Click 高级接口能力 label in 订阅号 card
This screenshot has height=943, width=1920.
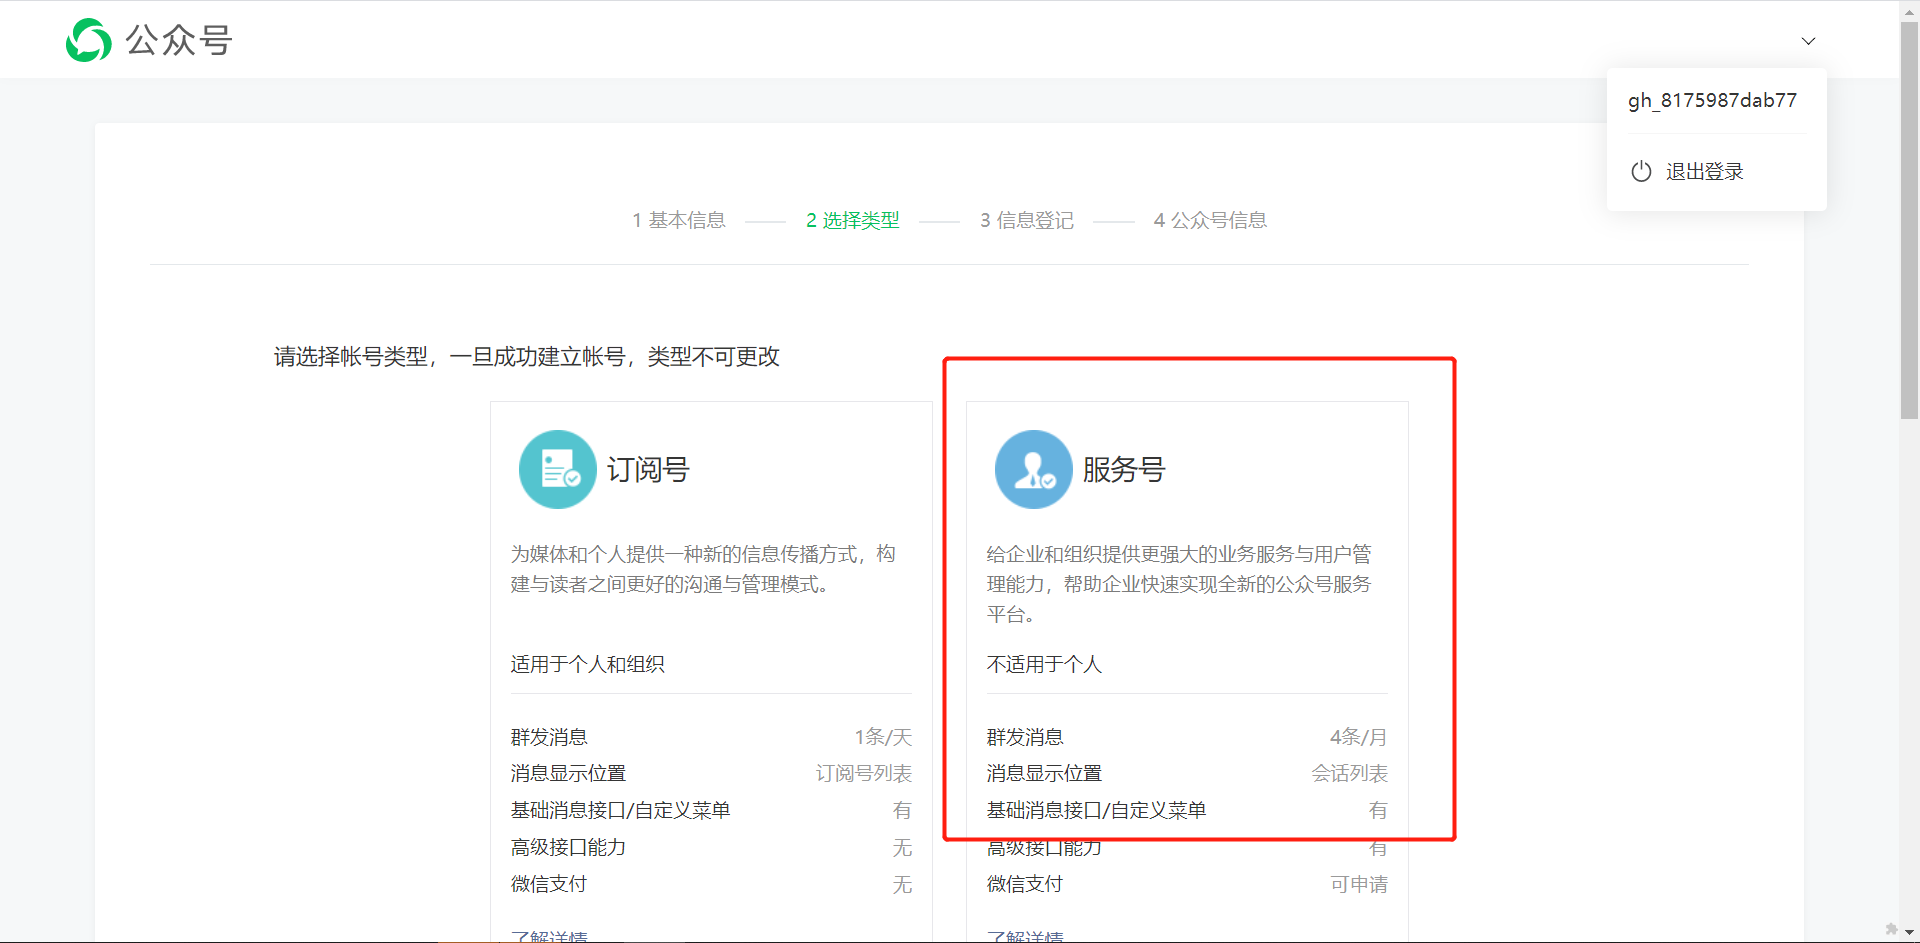click(568, 847)
